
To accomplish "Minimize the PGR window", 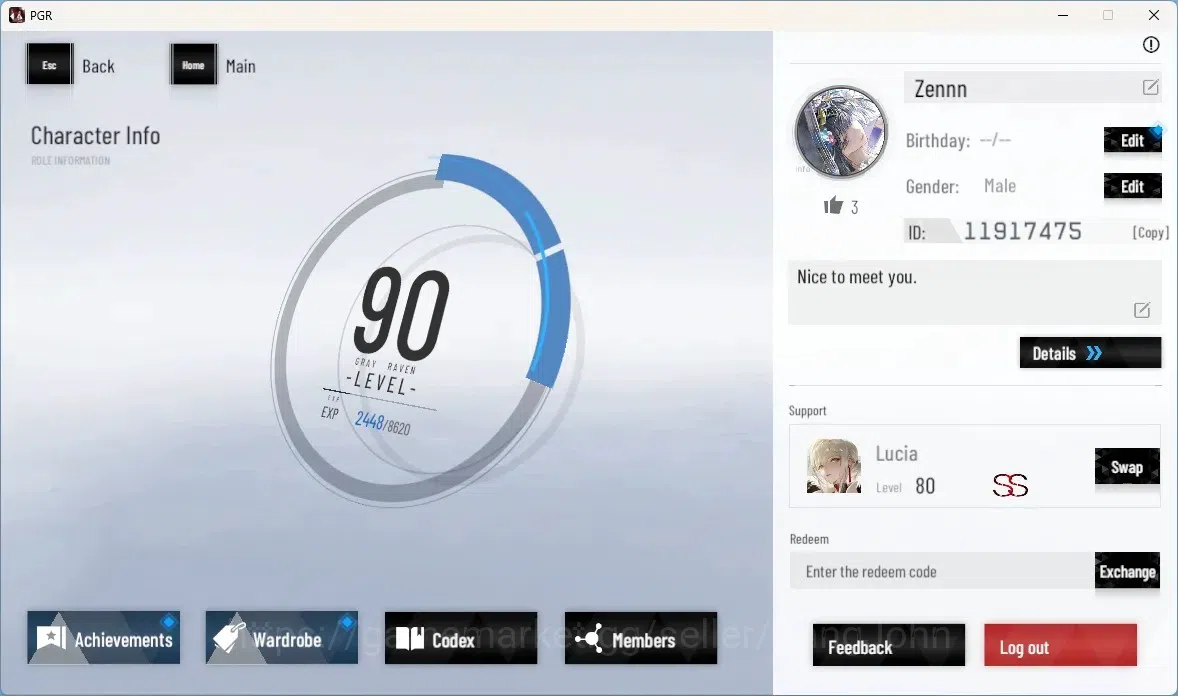I will [1062, 15].
